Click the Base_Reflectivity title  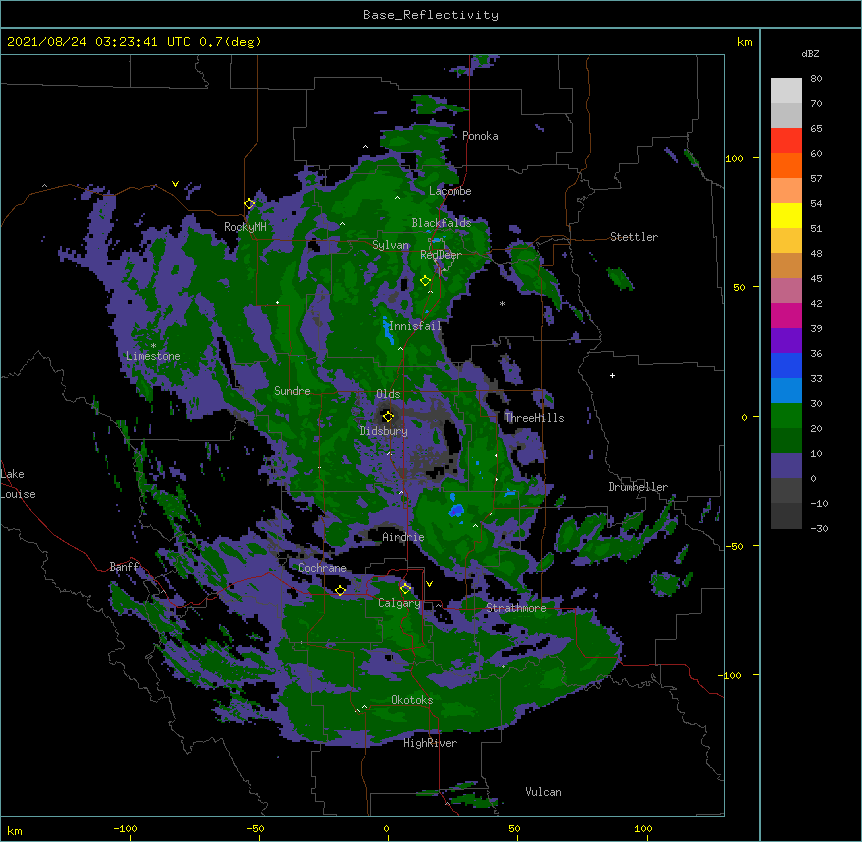431,15
